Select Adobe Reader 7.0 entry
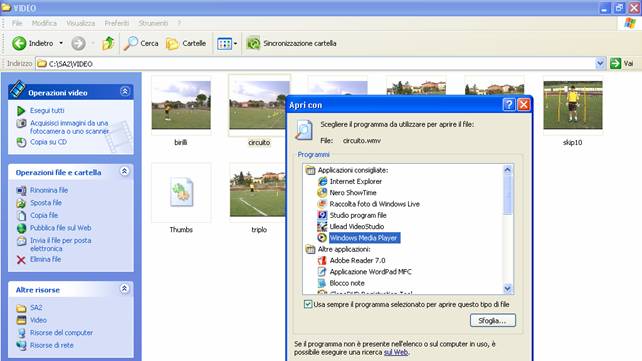 [357, 260]
